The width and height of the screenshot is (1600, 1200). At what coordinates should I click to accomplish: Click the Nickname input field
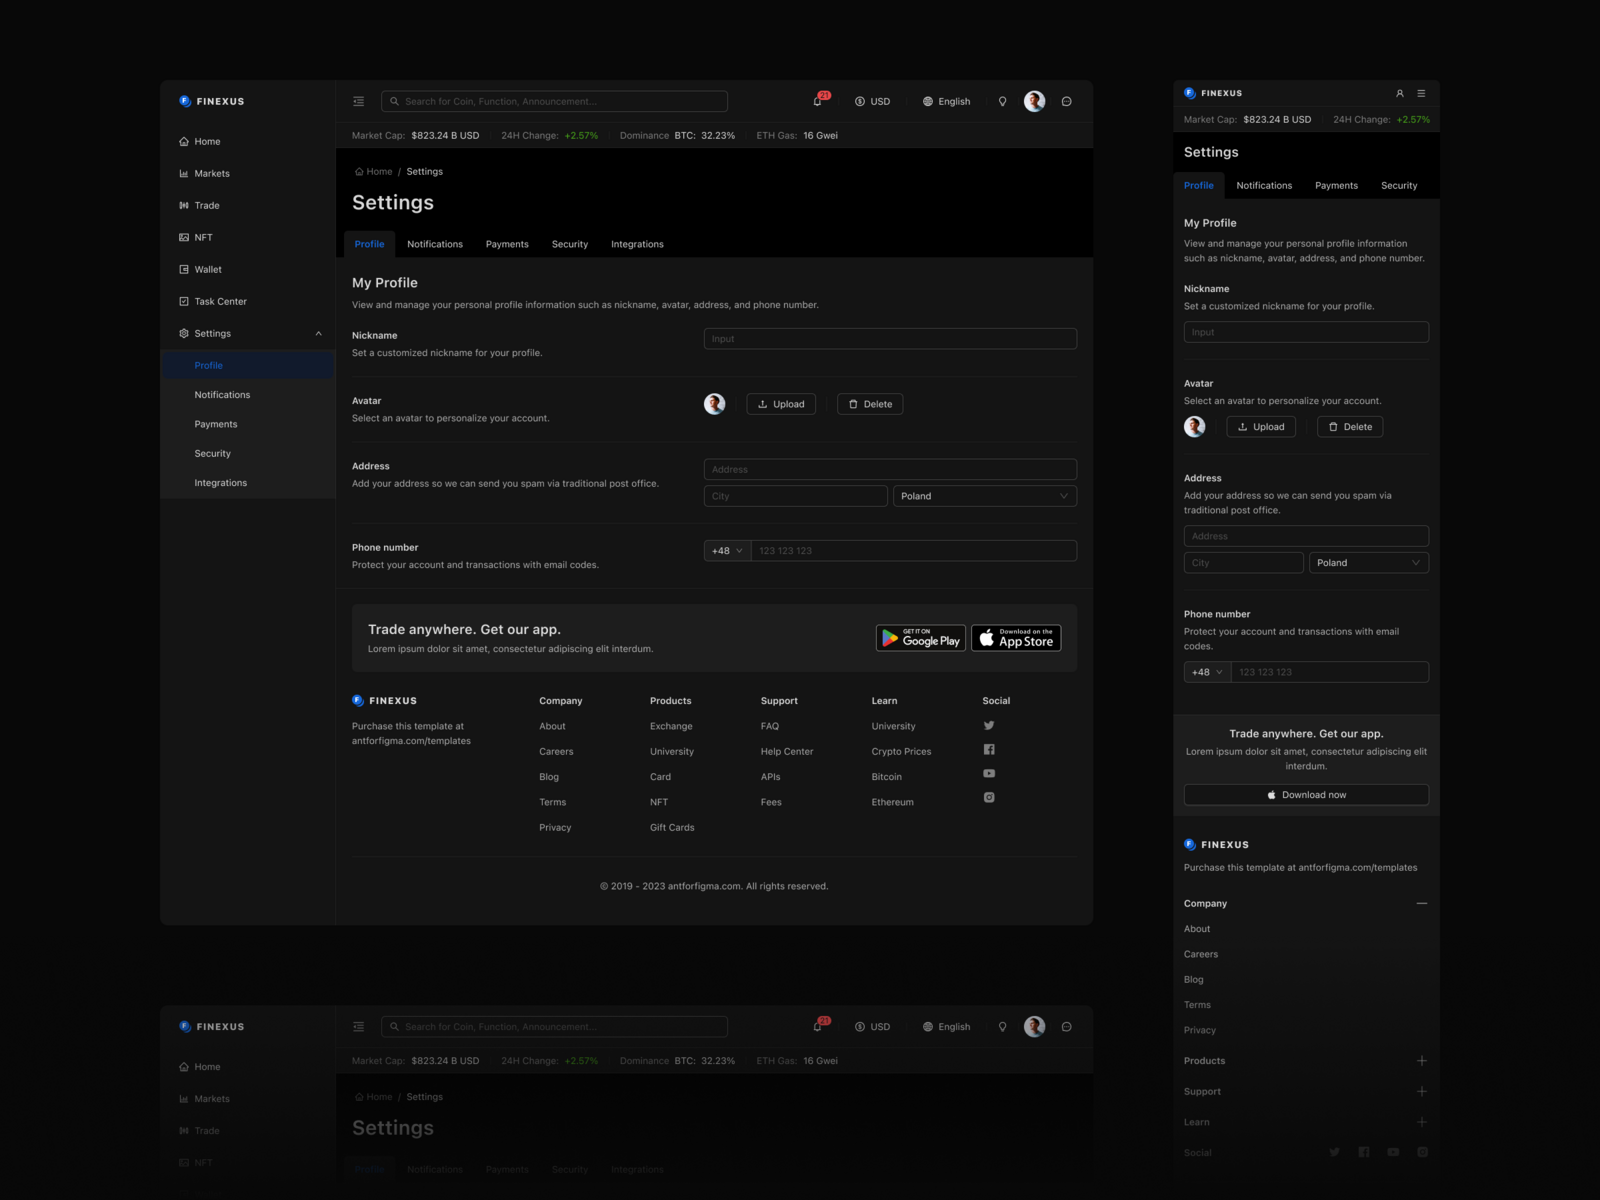point(889,338)
